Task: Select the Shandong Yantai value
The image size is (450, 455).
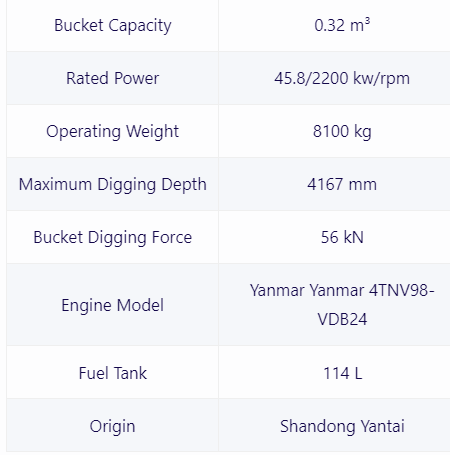Action: click(x=342, y=426)
